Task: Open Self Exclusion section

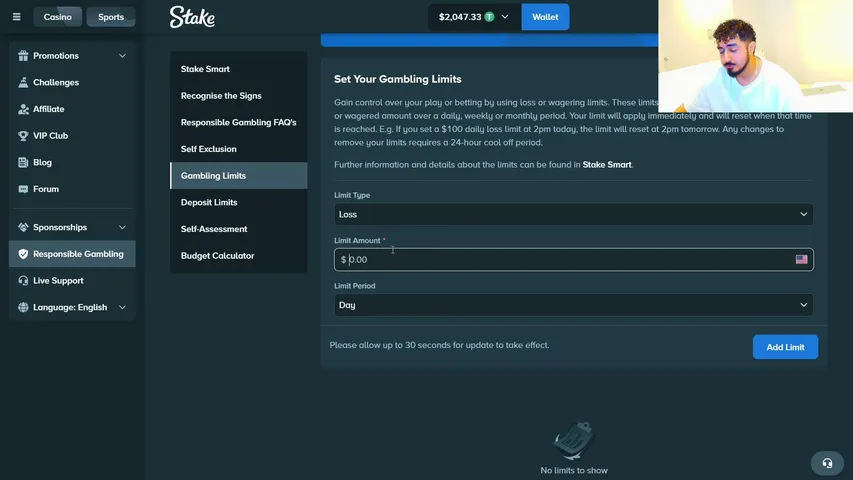Action: click(239, 149)
